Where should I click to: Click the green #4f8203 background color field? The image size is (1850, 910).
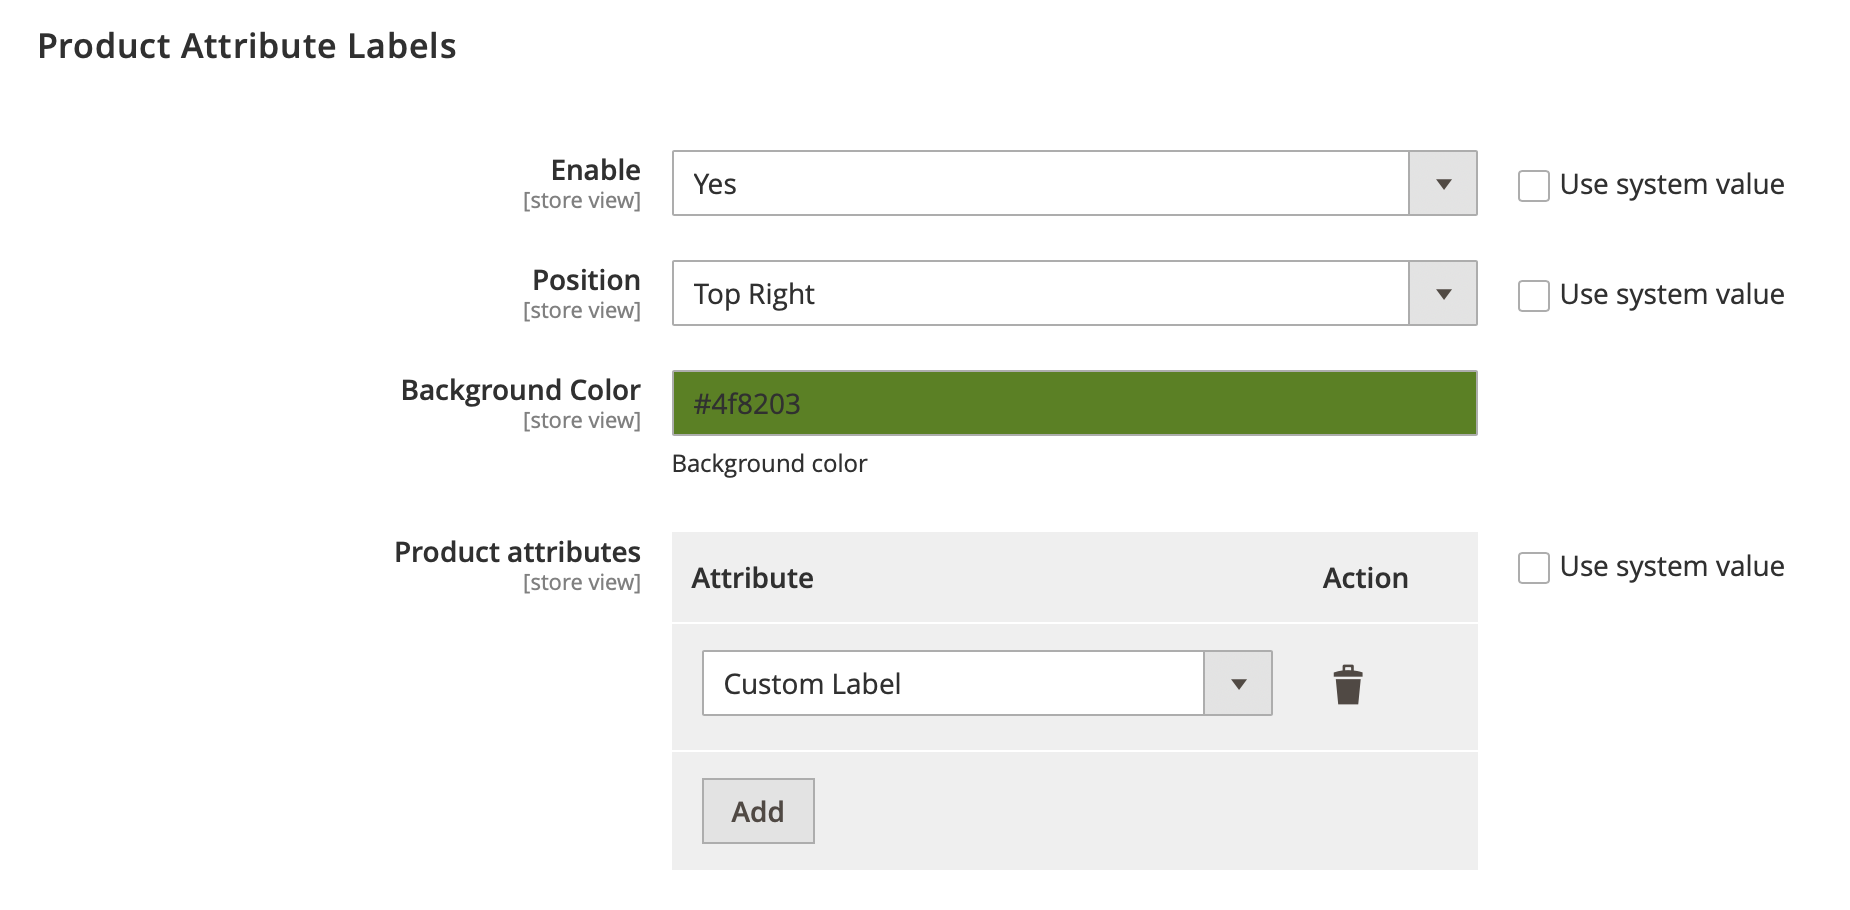1074,404
